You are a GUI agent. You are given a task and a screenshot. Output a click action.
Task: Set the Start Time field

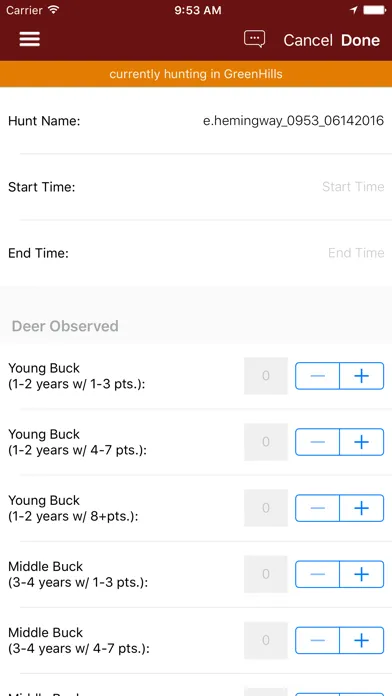[196, 187]
